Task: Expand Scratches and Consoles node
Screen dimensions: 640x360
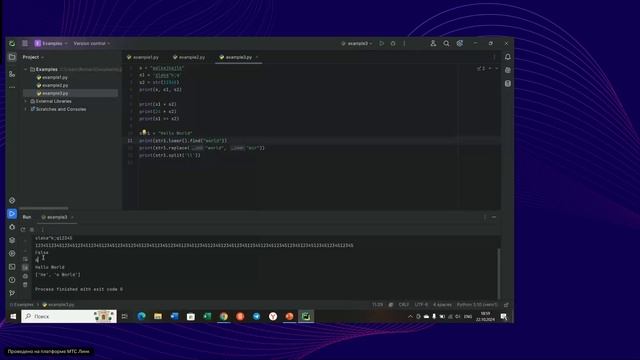Action: pos(26,109)
